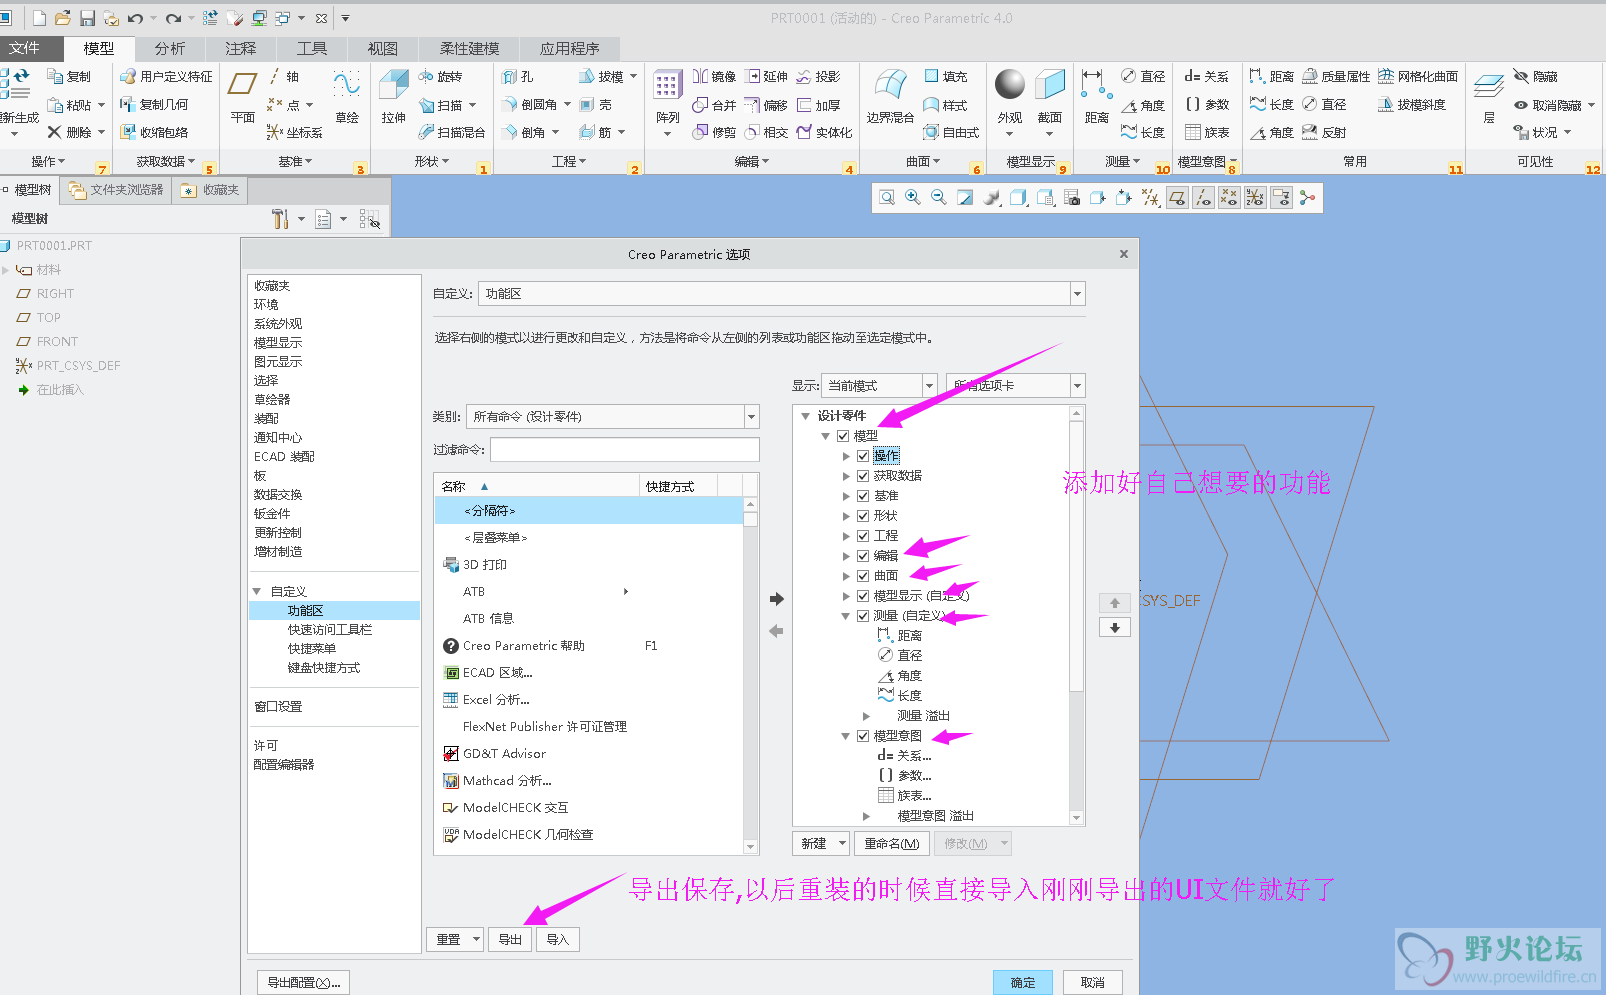Select the 平面 (Datum Plane) tool

click(x=243, y=84)
